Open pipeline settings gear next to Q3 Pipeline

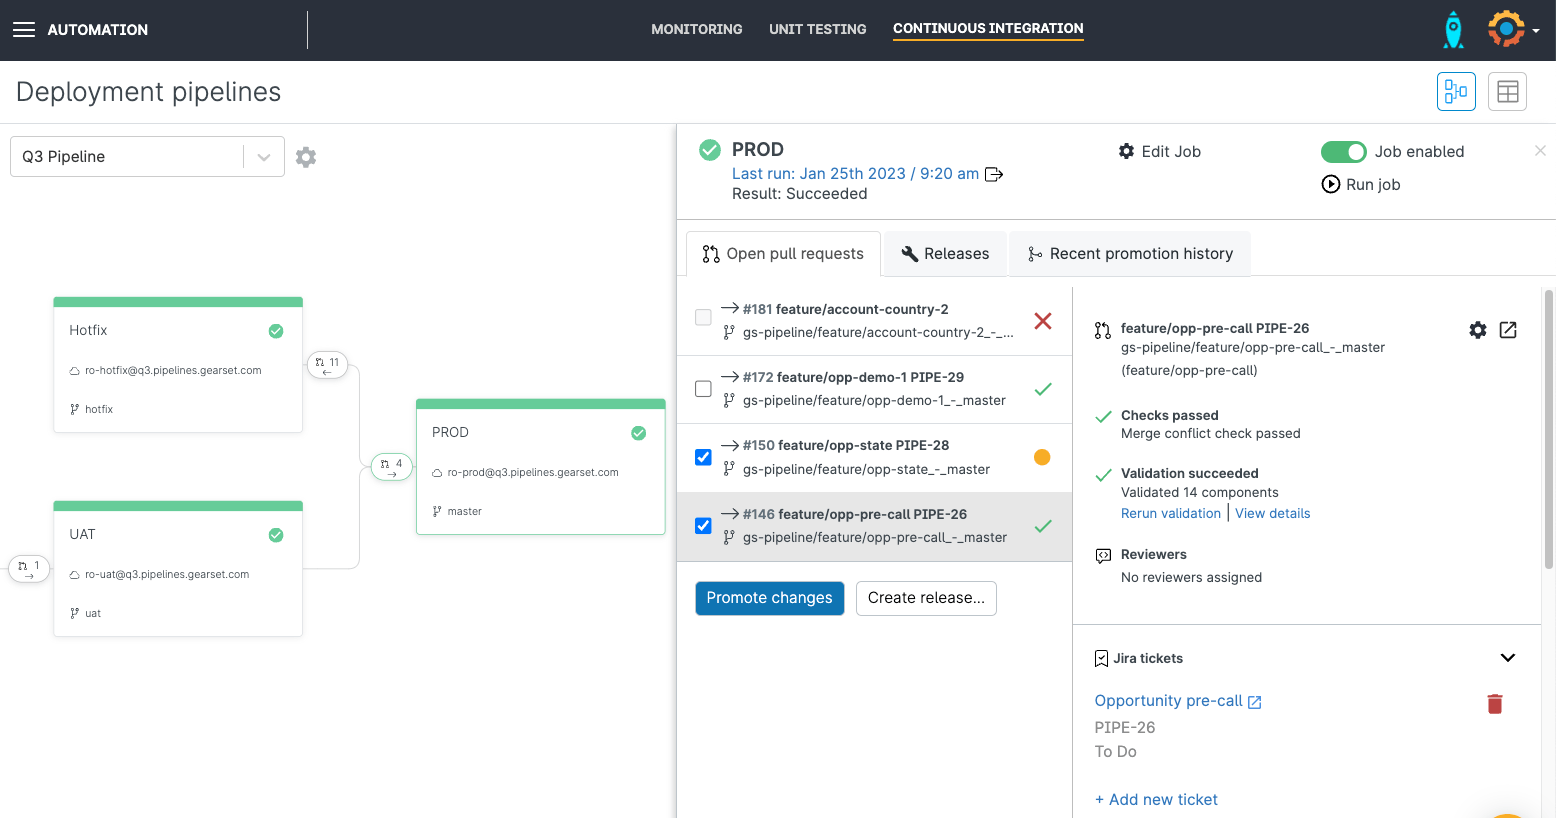tap(306, 157)
